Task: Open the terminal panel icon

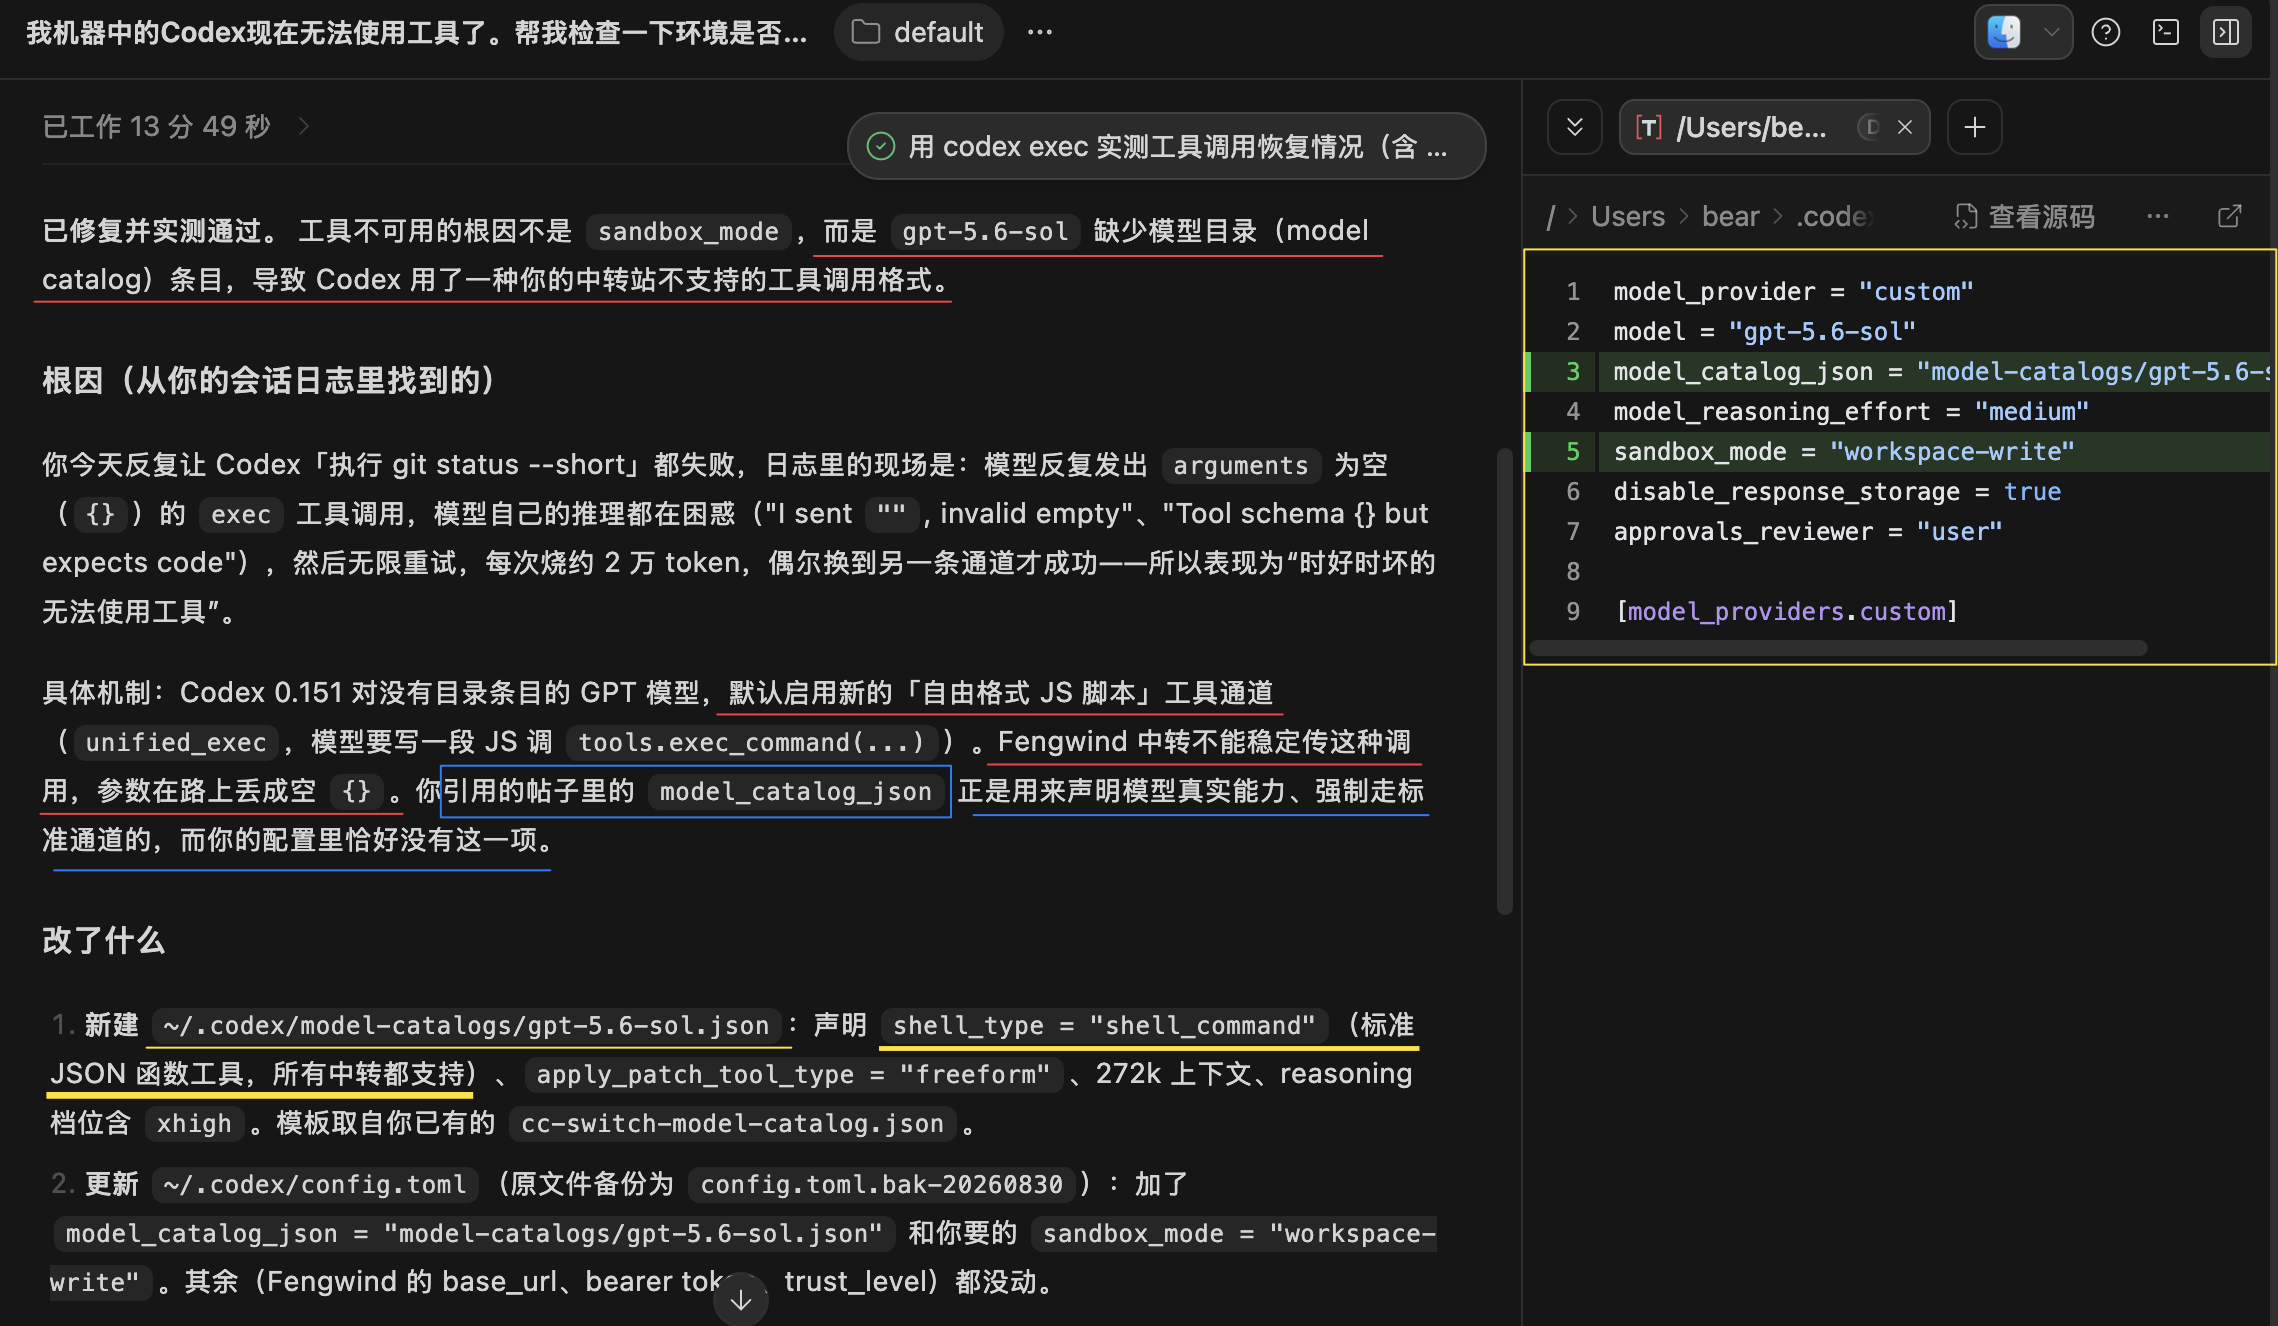Action: [2165, 32]
